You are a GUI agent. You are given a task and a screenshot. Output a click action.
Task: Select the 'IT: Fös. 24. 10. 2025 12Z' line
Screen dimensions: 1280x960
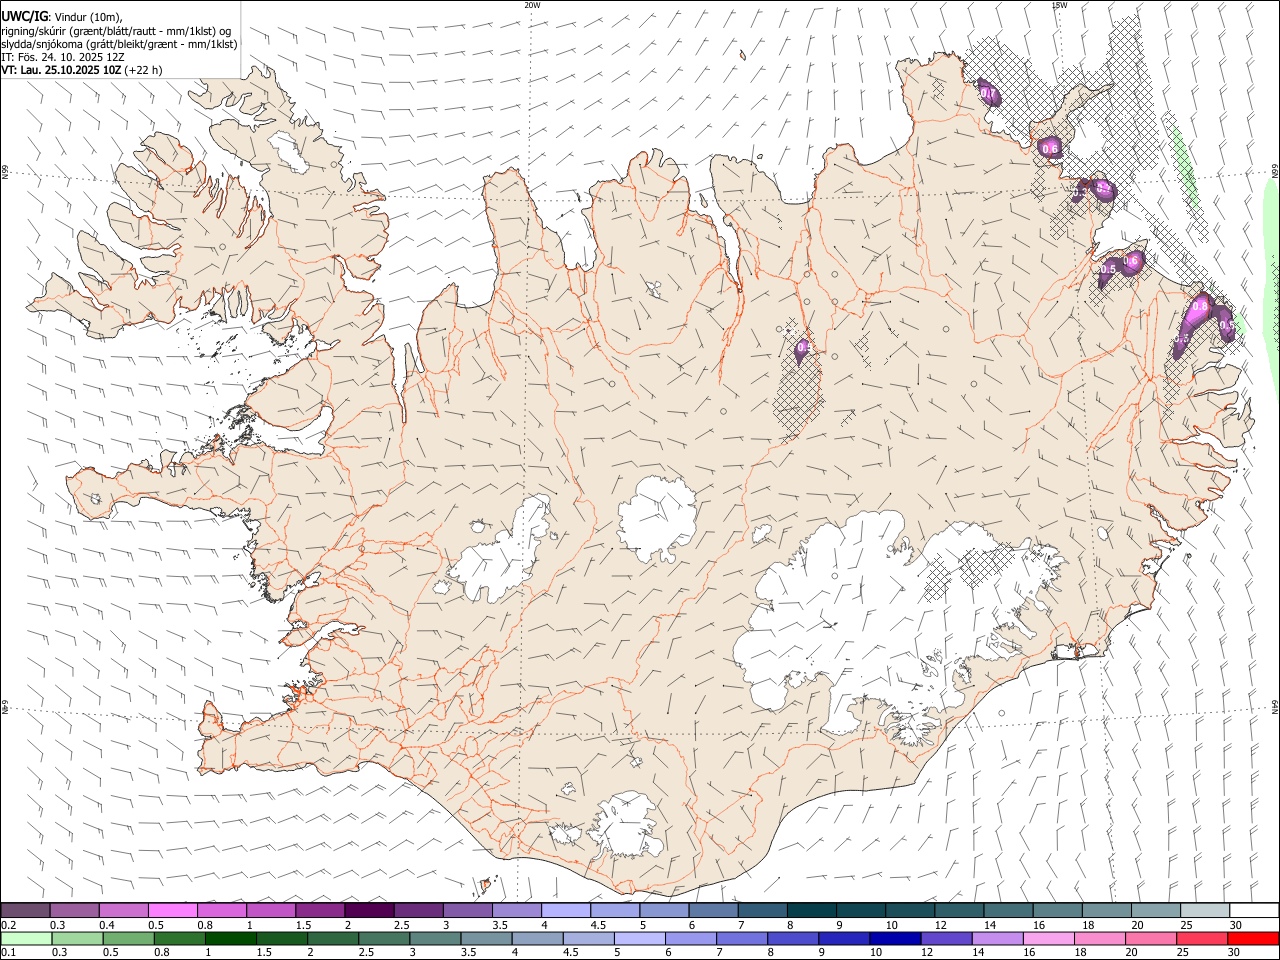63,57
